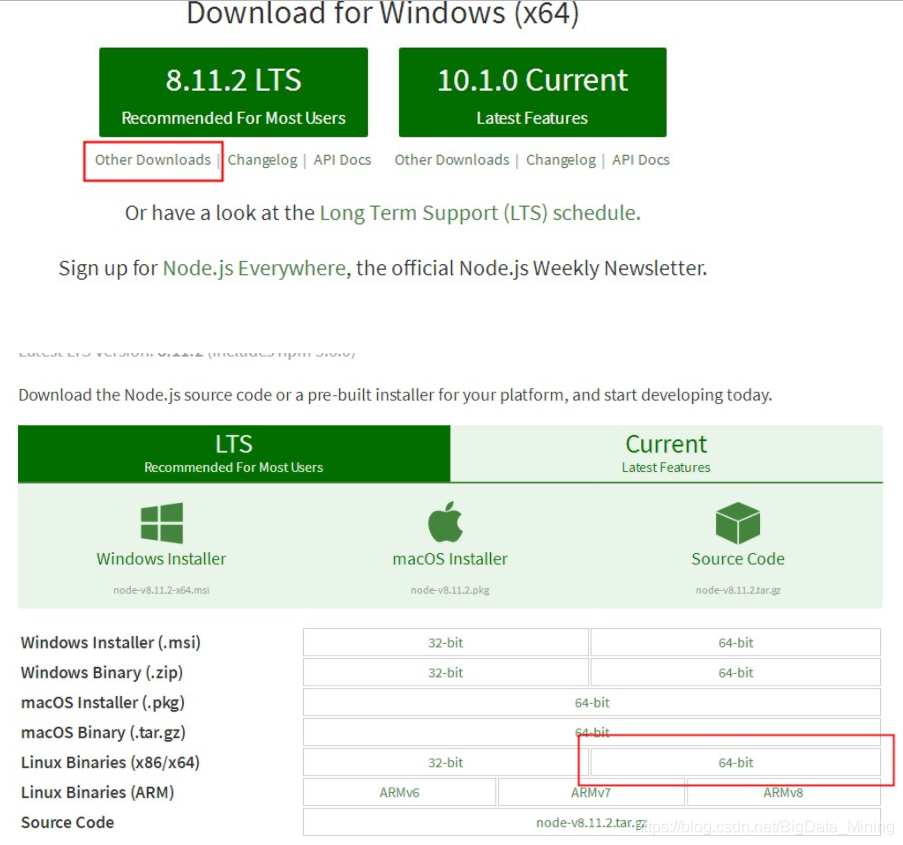
Task: Download Windows Installer (.msi) 64-bit
Action: [735, 642]
